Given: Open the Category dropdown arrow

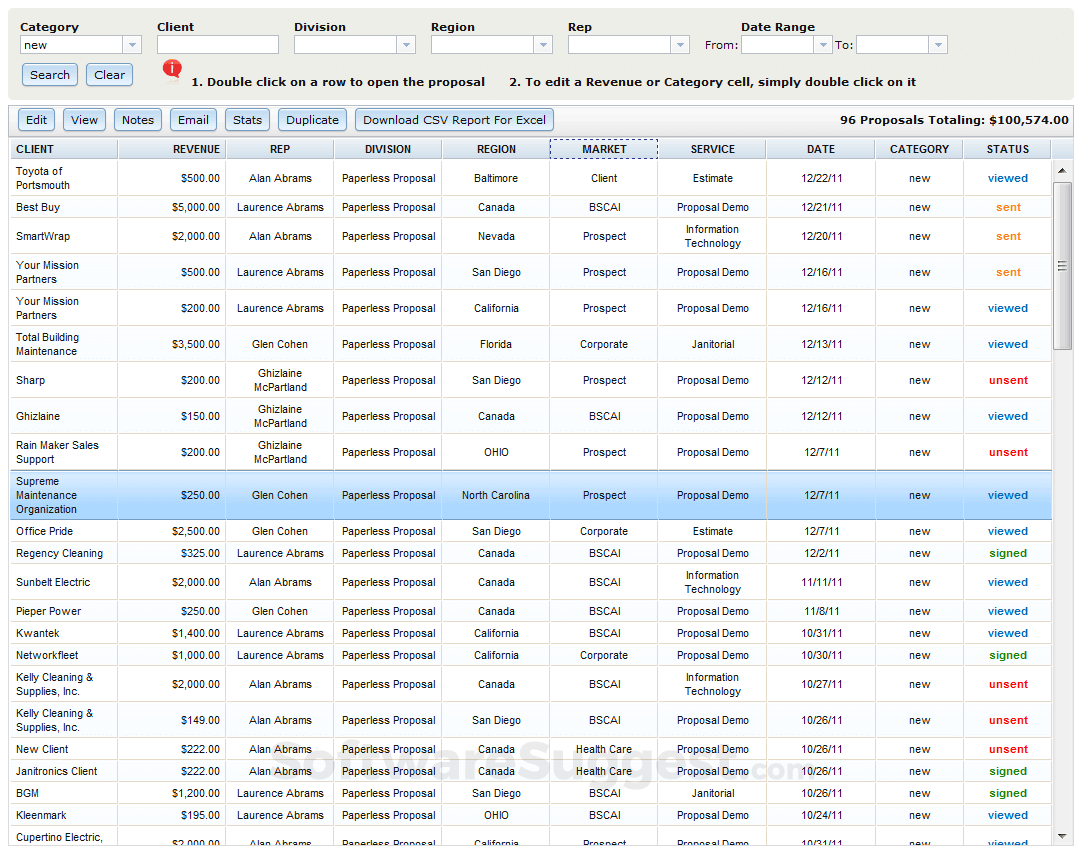Looking at the screenshot, I should coord(132,45).
